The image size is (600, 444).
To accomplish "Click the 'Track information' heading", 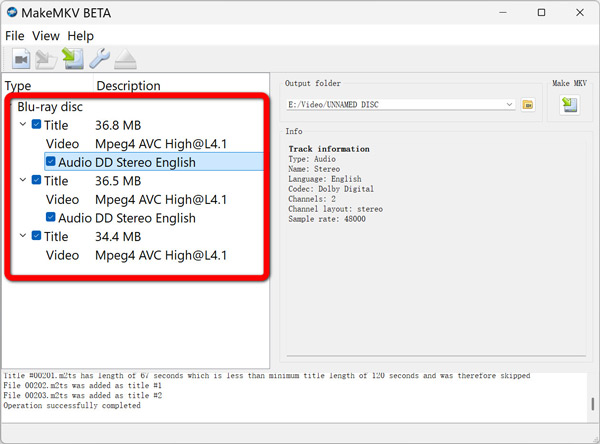I will click(329, 149).
